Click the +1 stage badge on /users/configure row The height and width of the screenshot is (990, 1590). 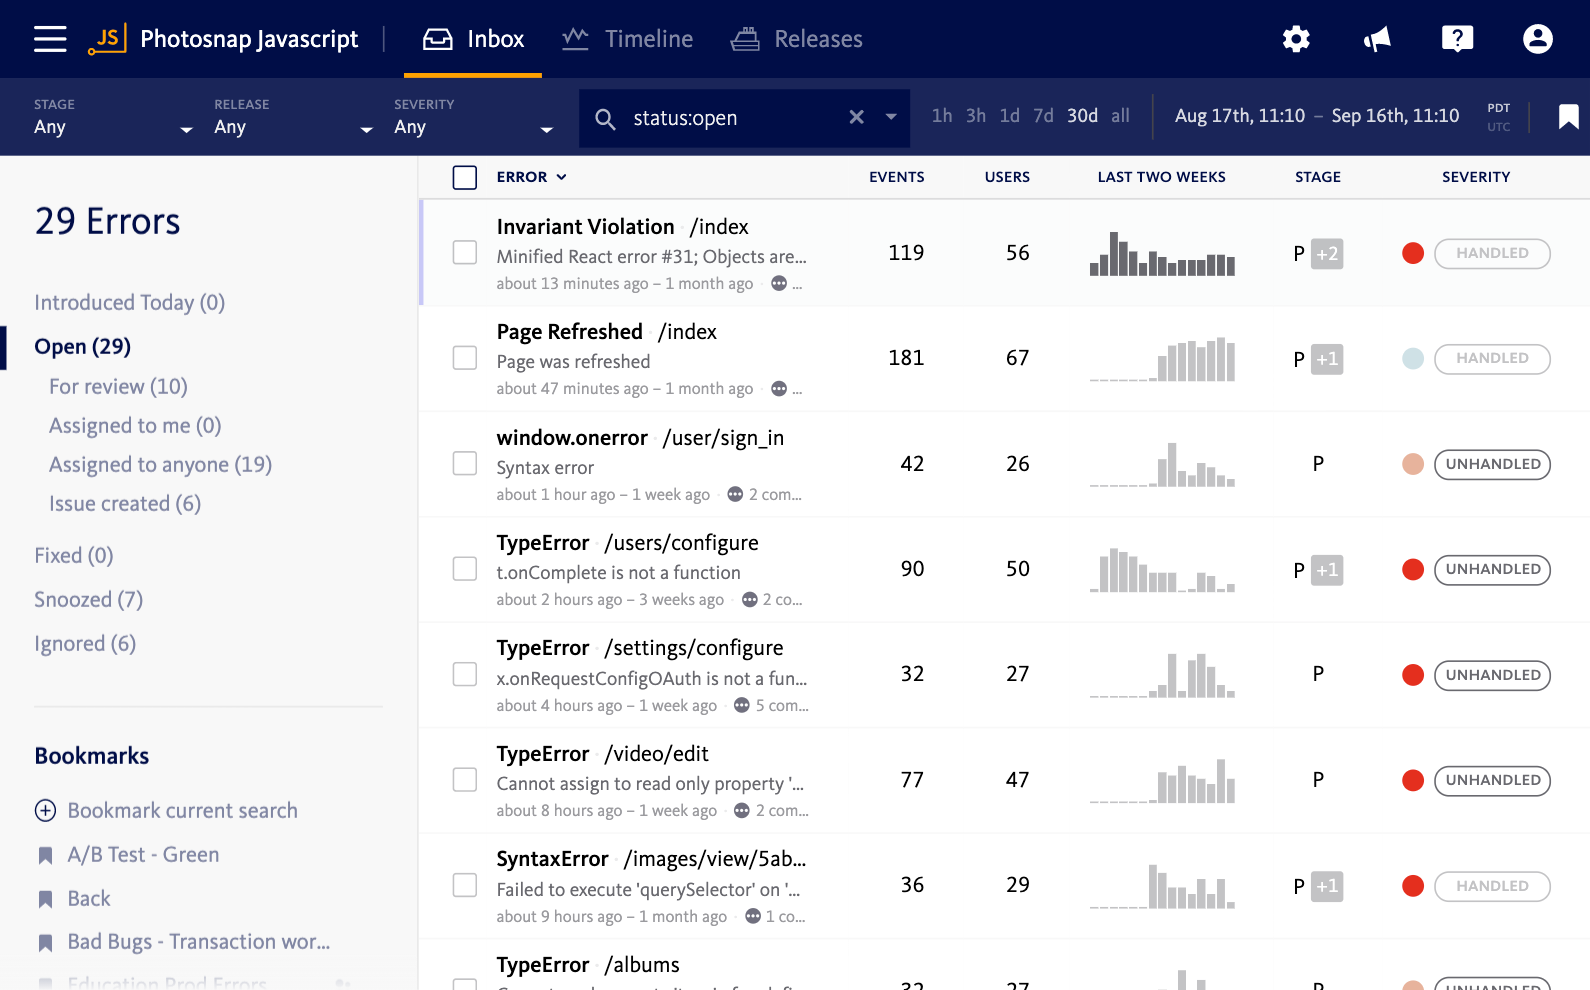coord(1327,570)
